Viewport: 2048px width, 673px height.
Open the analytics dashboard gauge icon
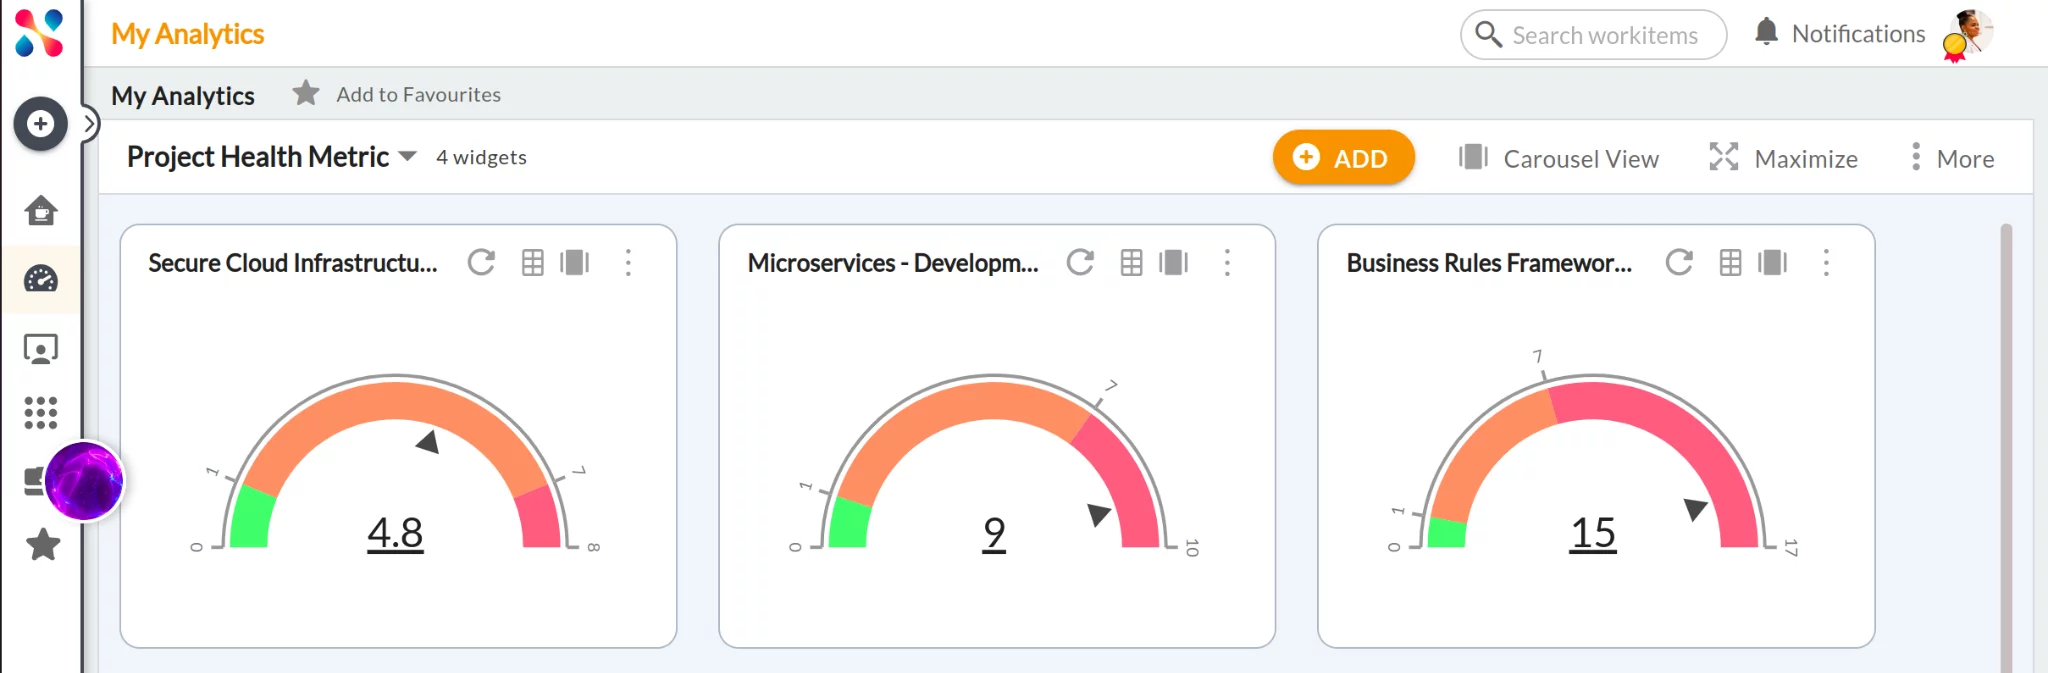[41, 279]
